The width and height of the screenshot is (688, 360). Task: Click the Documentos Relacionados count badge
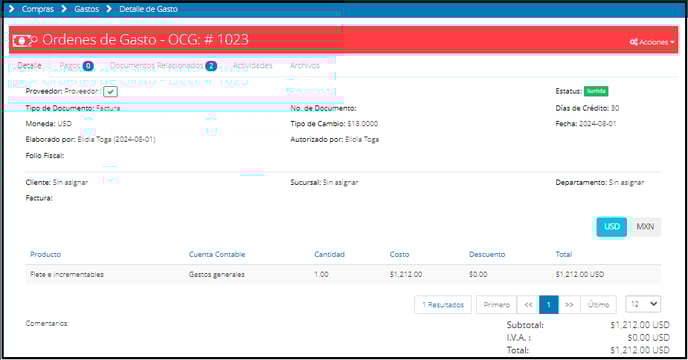point(211,66)
